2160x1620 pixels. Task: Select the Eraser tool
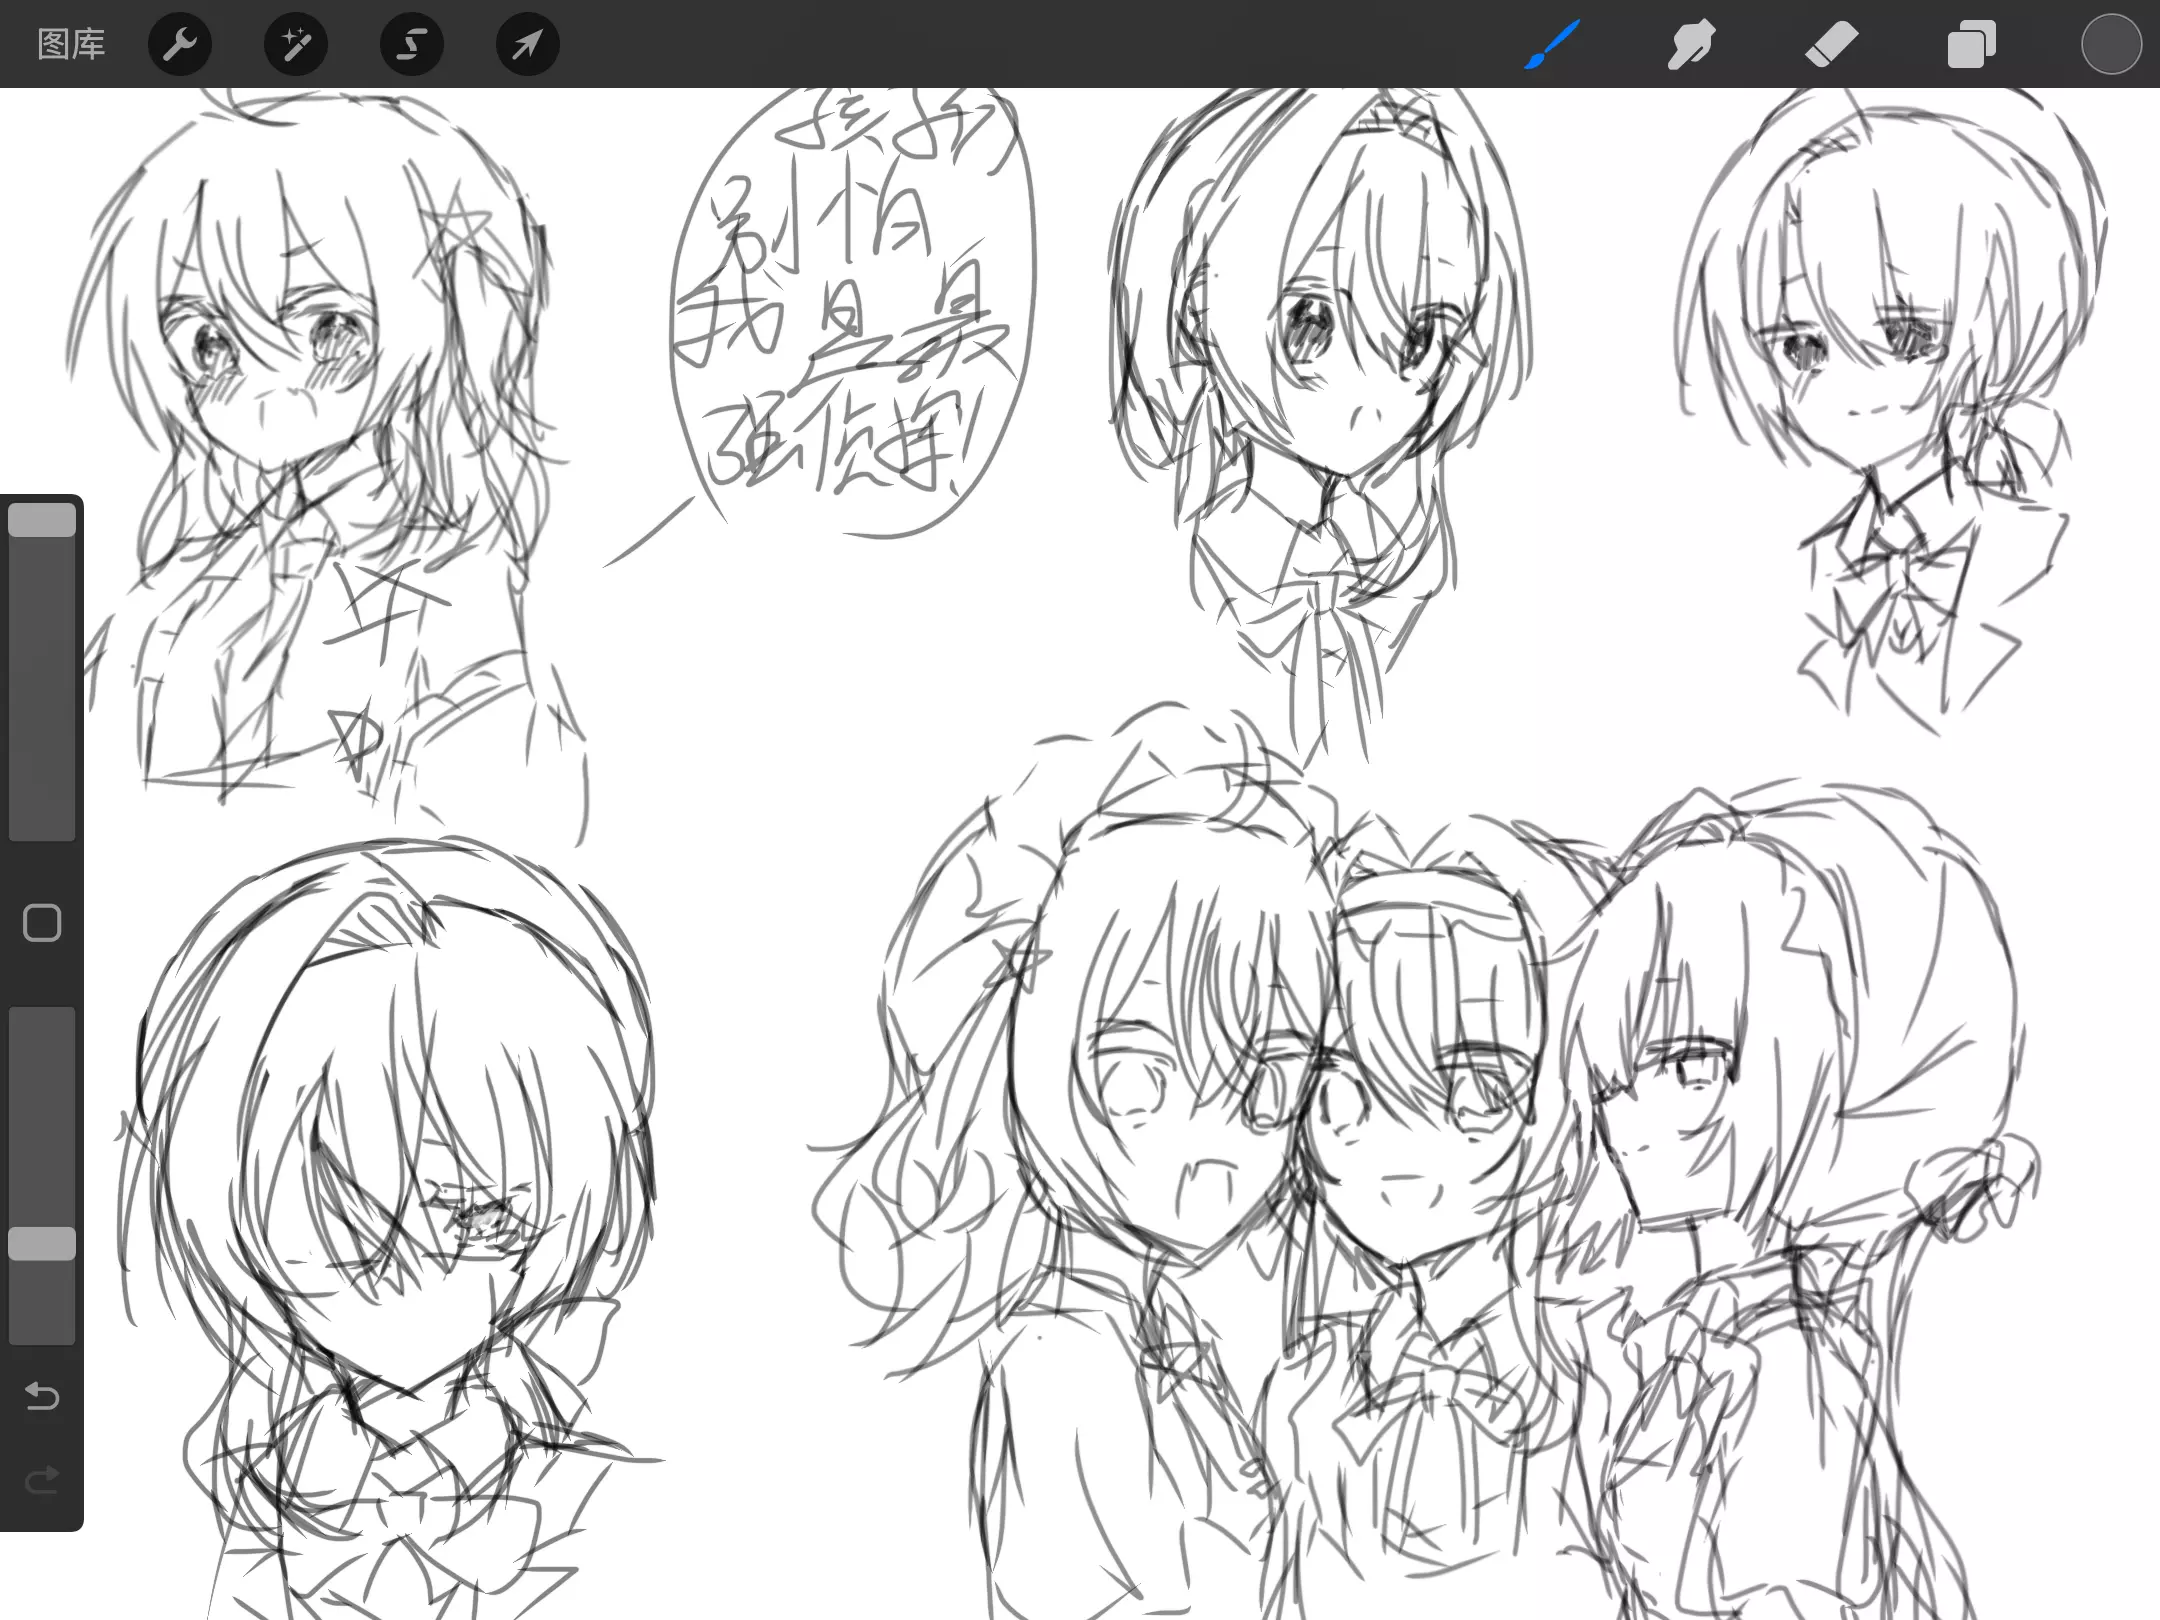(1831, 44)
